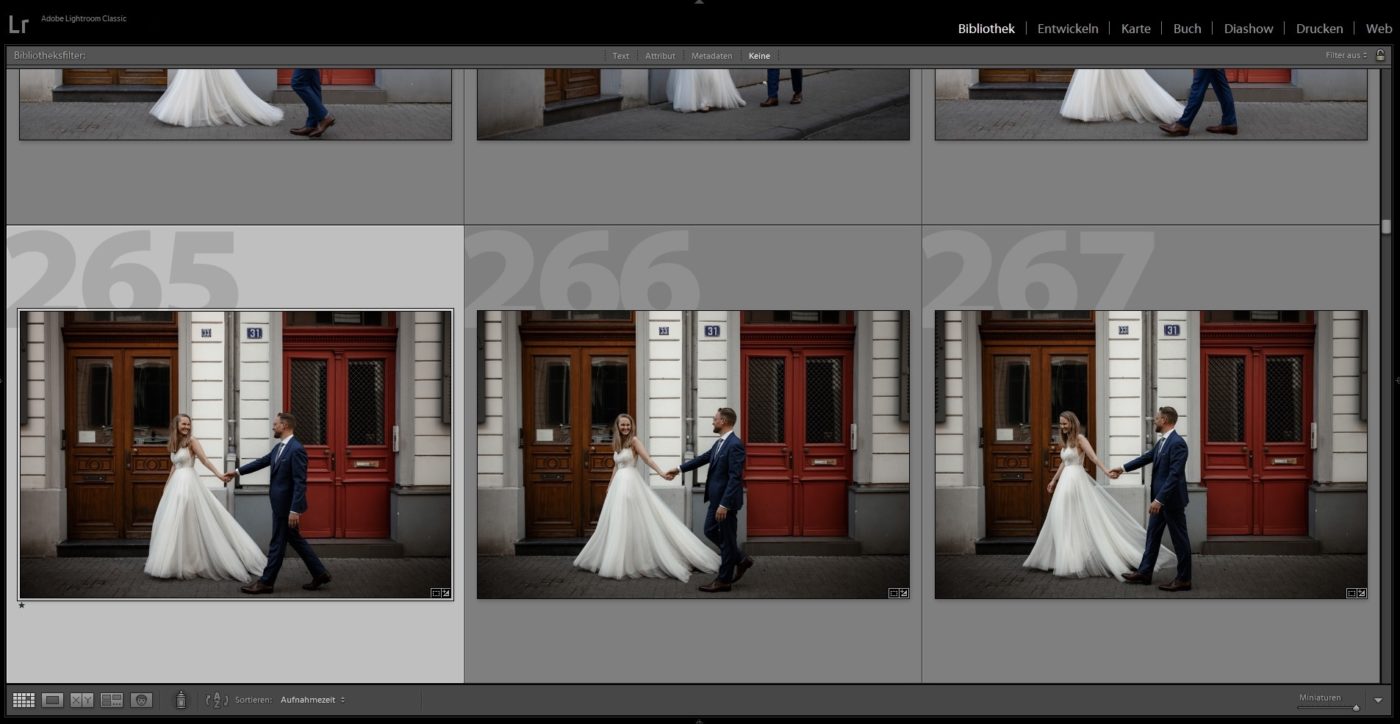
Task: Open People view face icon
Action: [141, 700]
